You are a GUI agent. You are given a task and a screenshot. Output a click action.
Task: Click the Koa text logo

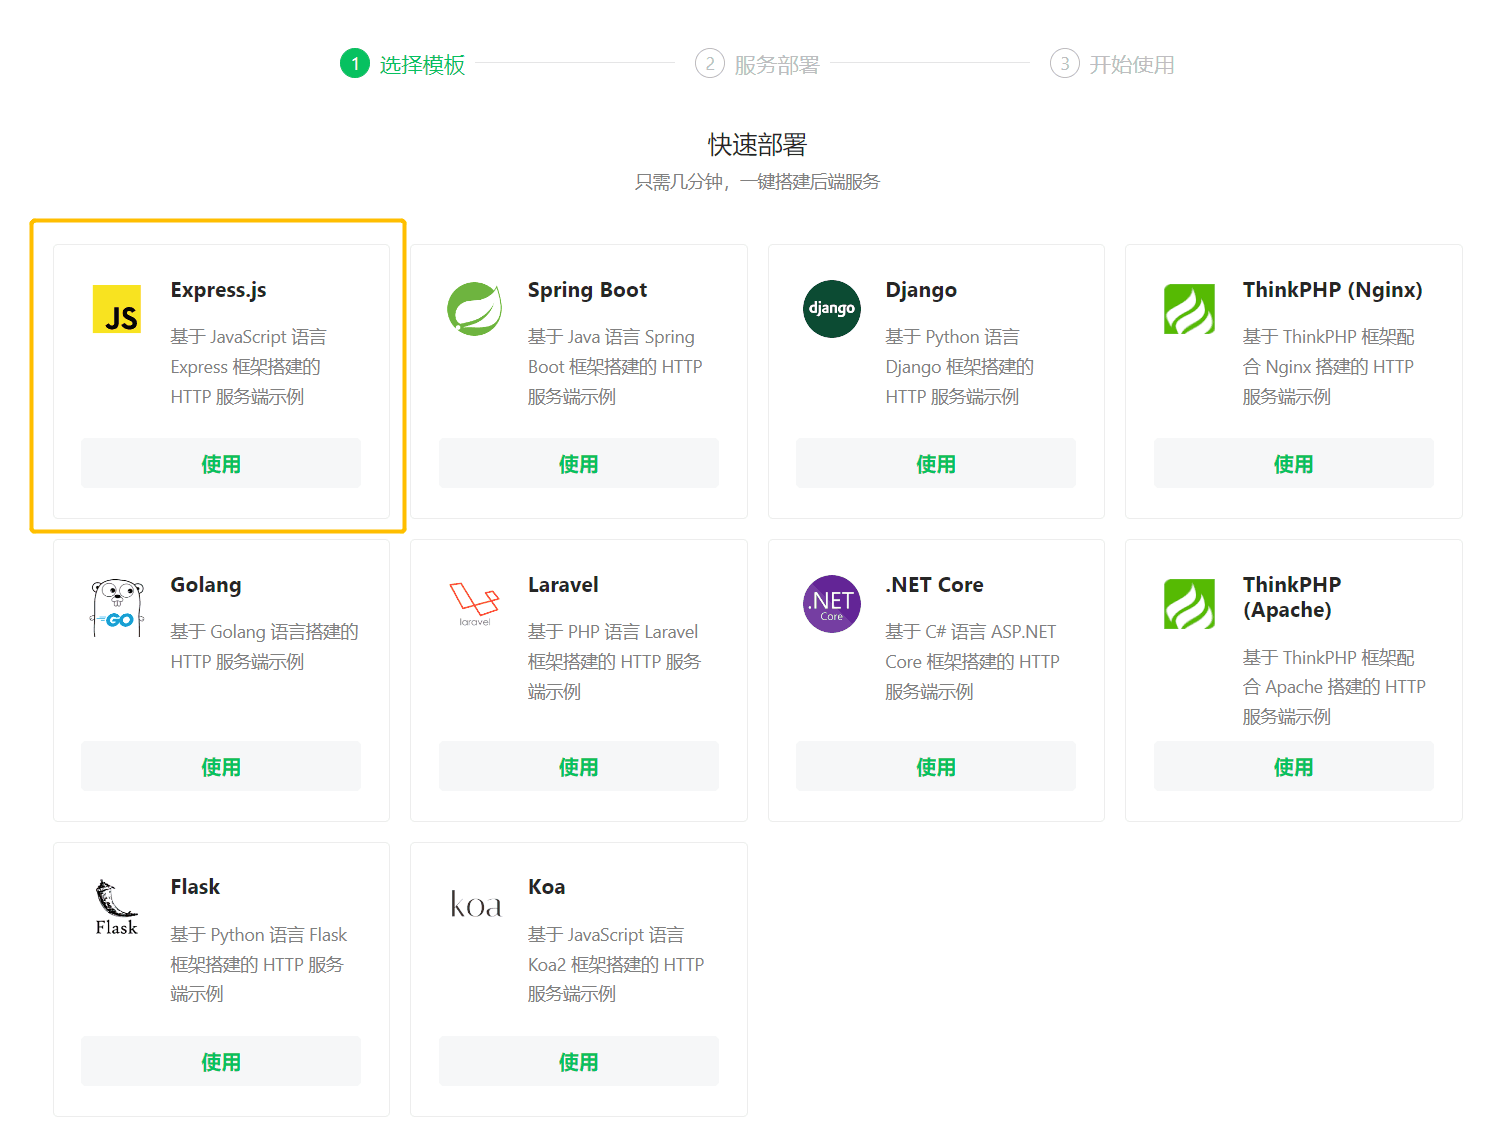tap(475, 904)
